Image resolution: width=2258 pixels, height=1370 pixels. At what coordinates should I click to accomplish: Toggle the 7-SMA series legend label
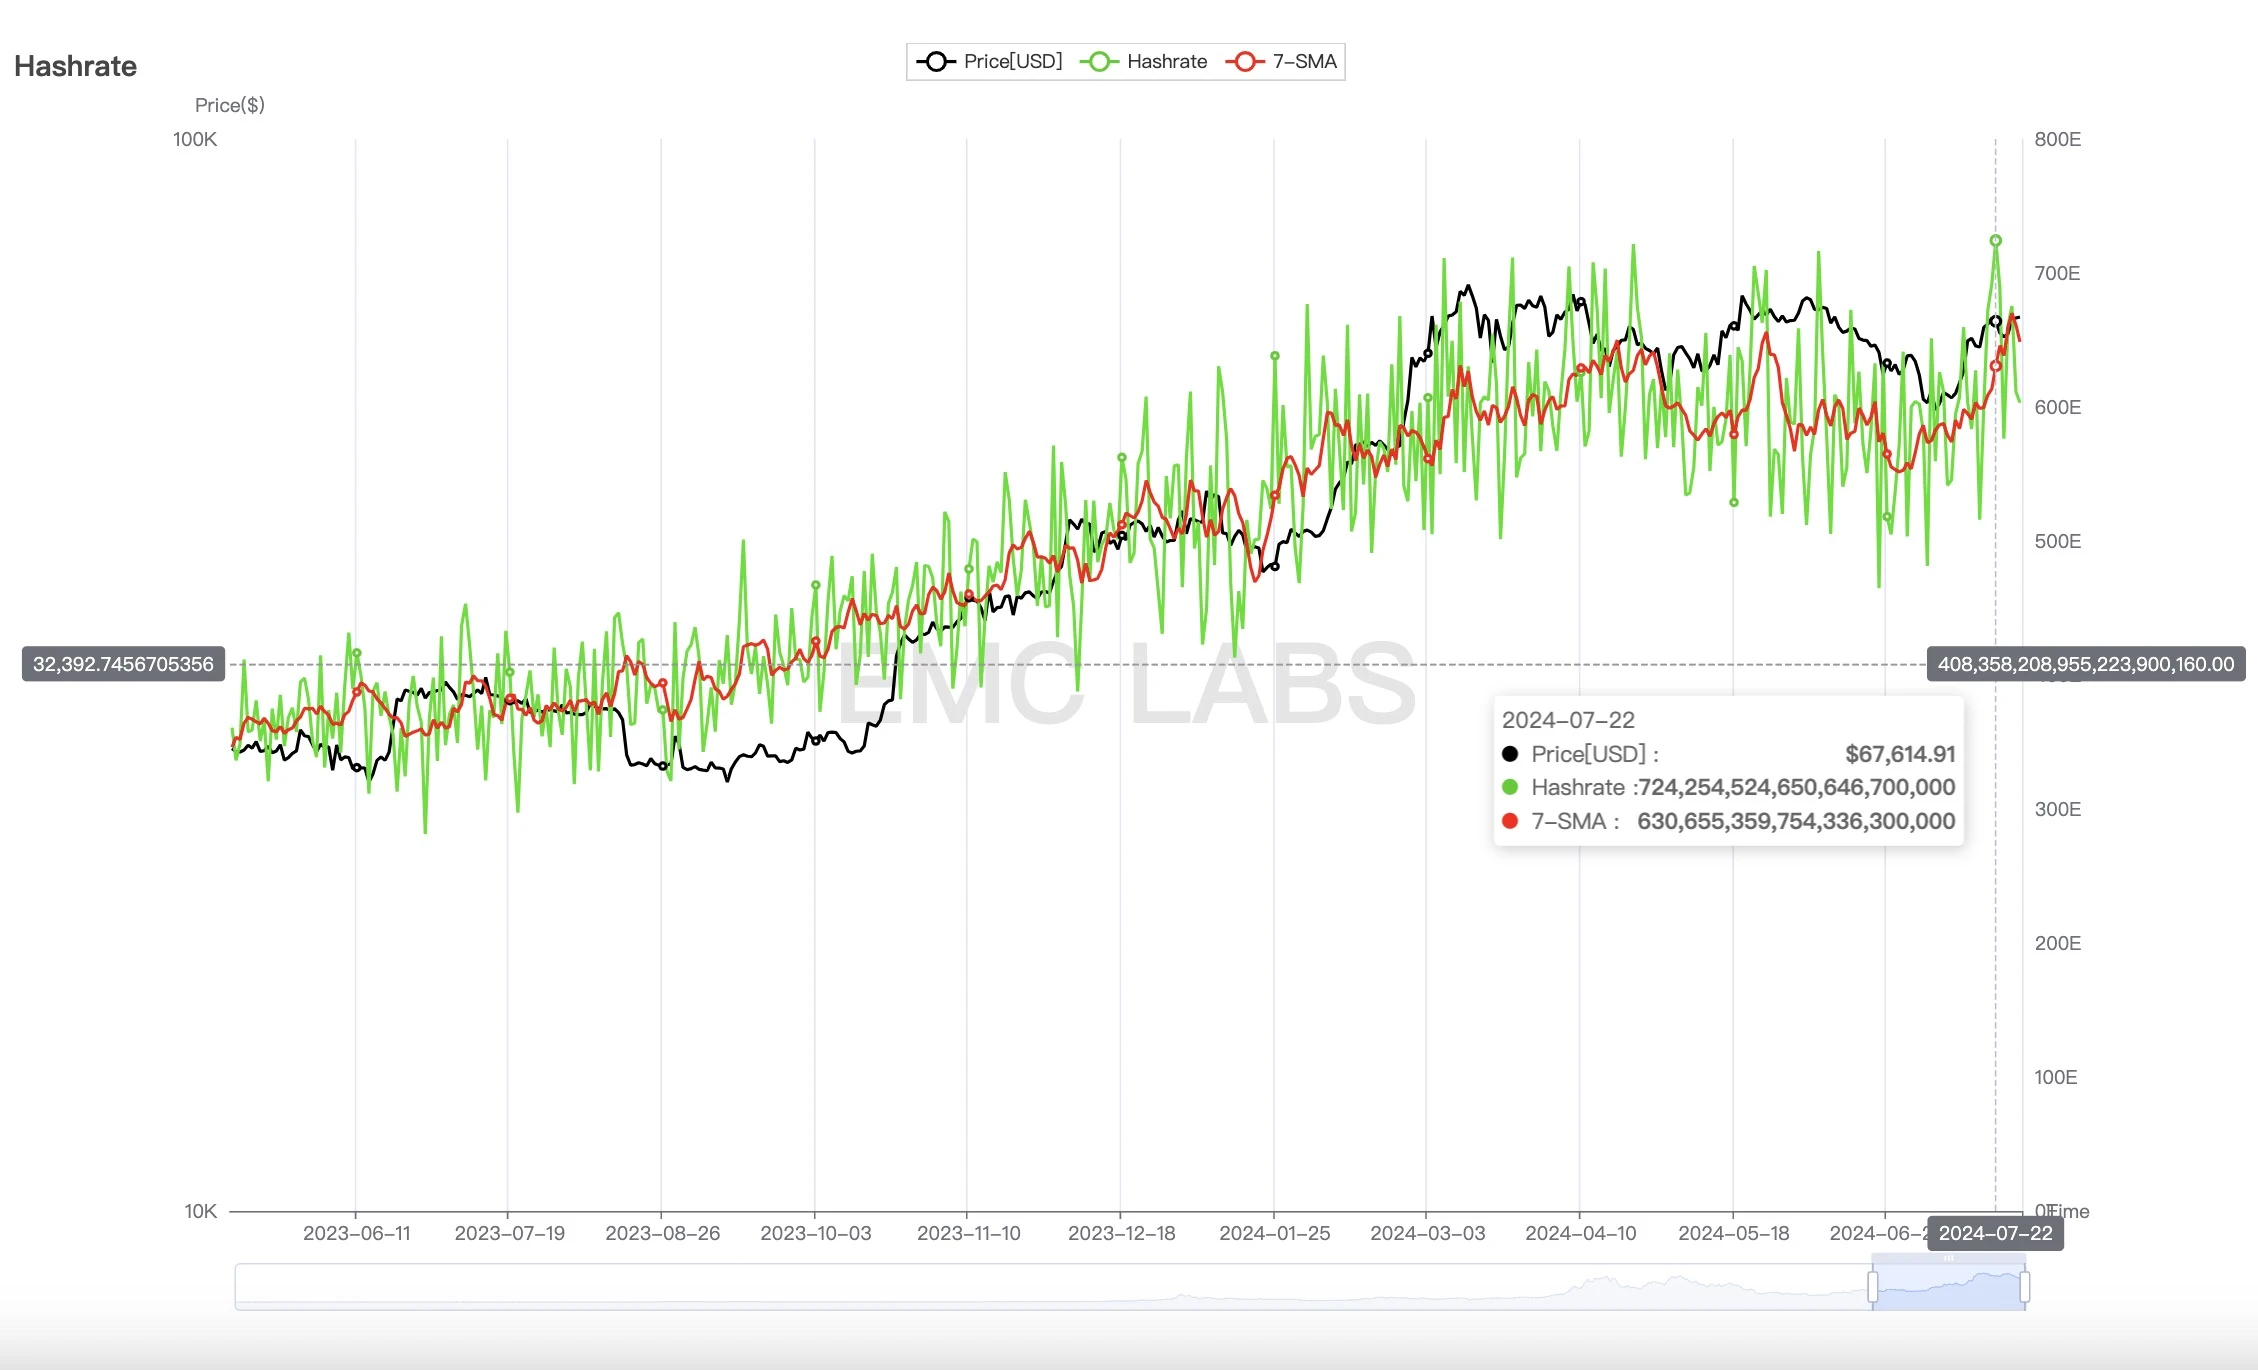1304,62
